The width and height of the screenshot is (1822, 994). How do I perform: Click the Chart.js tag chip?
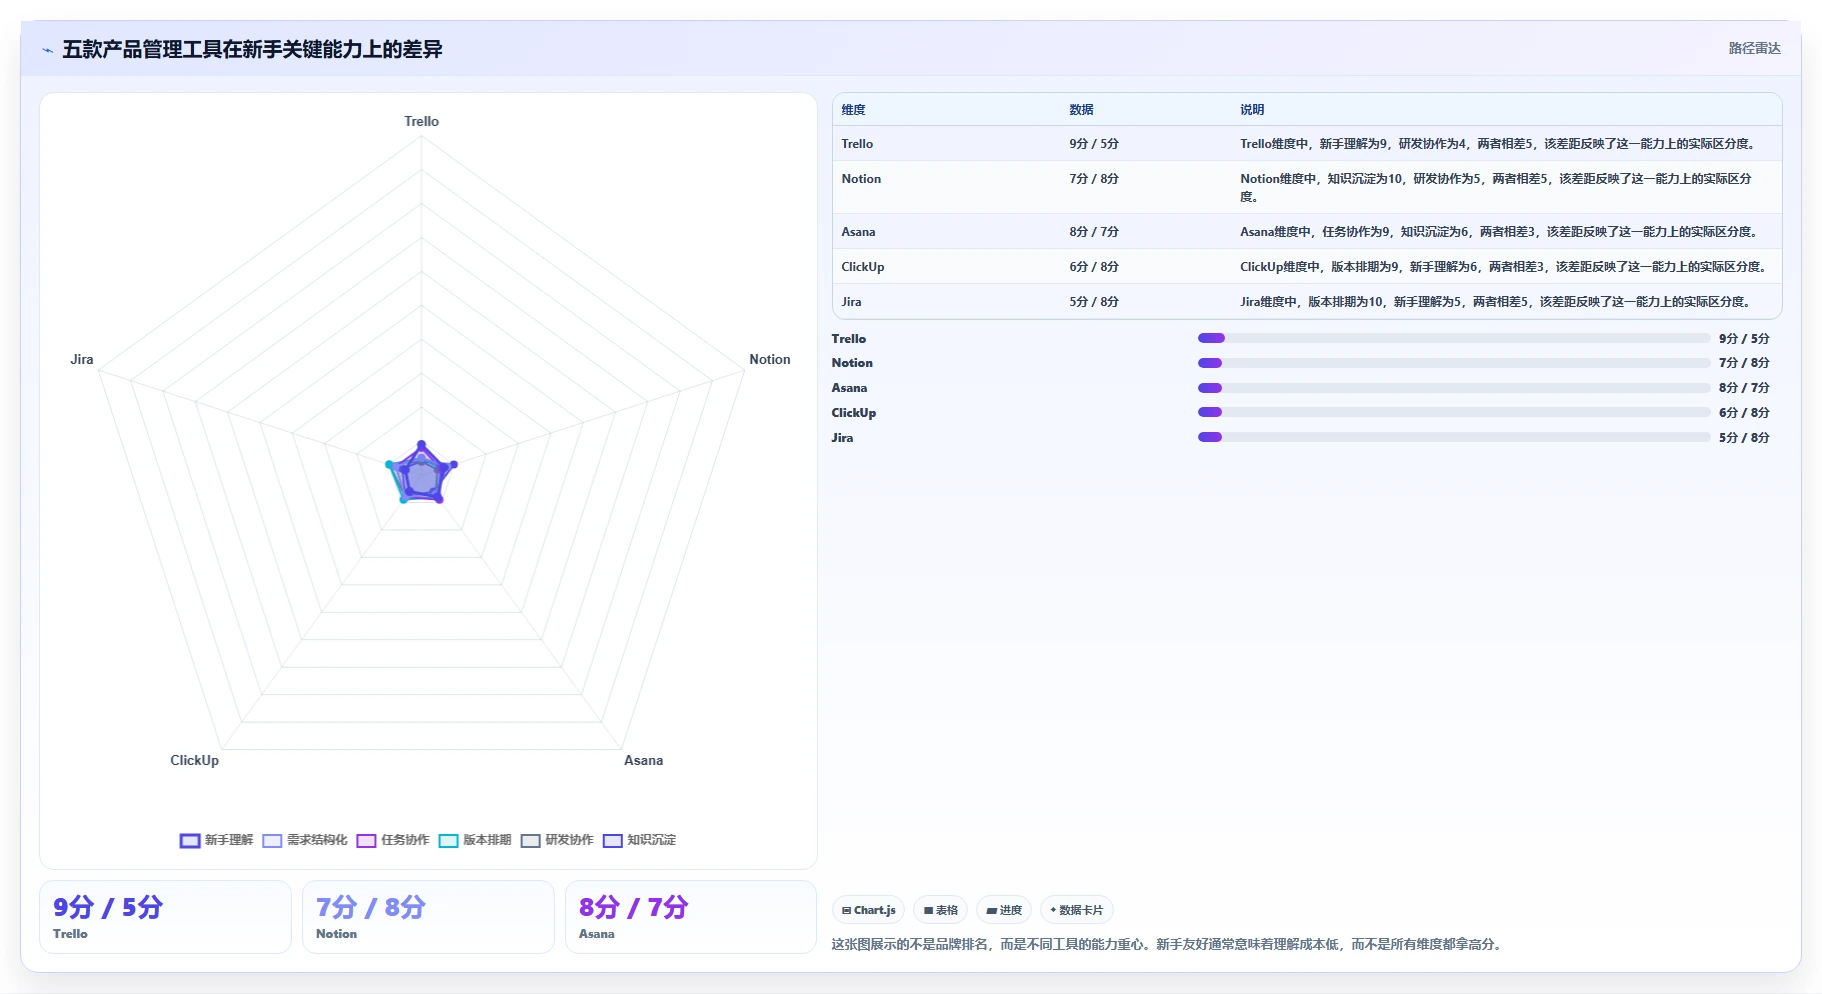click(x=868, y=911)
